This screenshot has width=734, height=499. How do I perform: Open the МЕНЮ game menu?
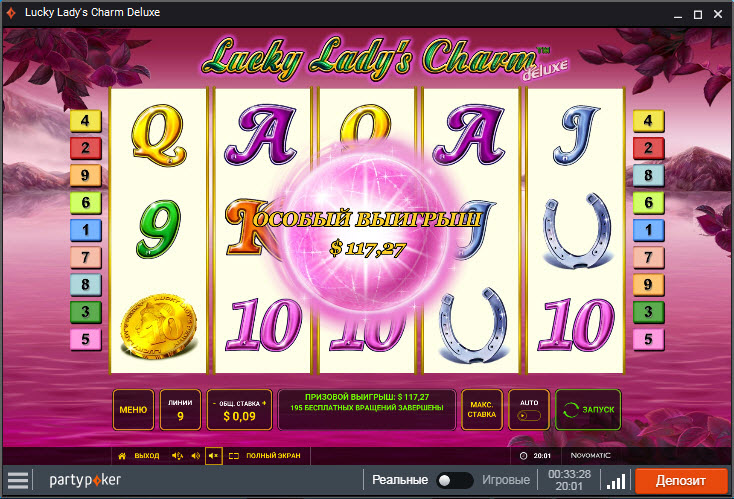[x=133, y=410]
